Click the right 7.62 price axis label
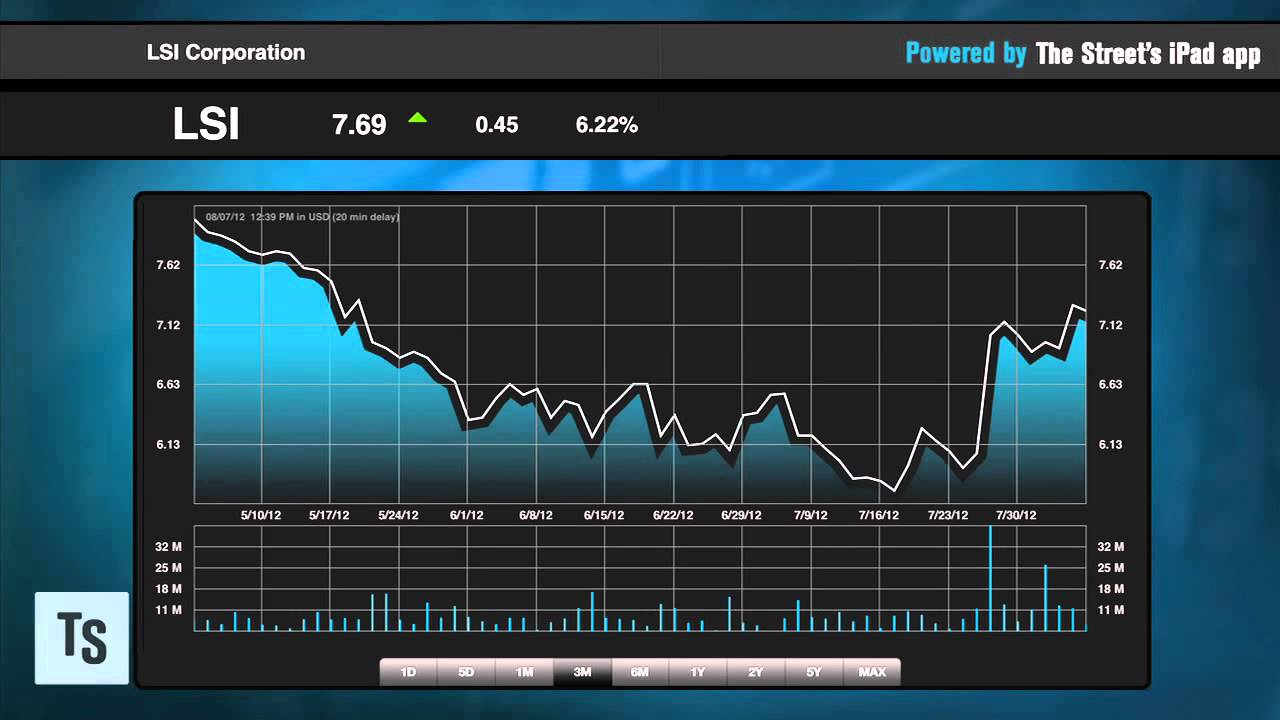The width and height of the screenshot is (1280, 720). [1110, 265]
